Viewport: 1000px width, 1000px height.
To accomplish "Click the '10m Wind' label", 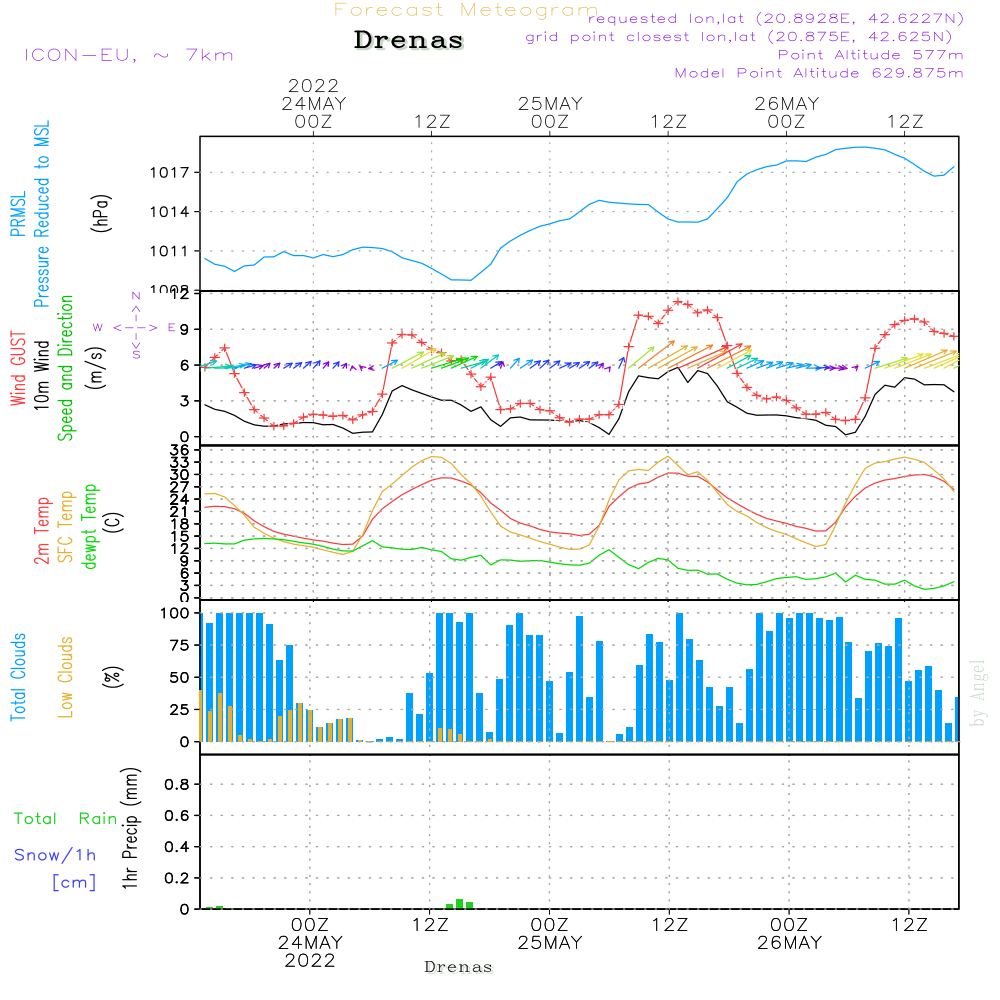I will pyautogui.click(x=41, y=375).
